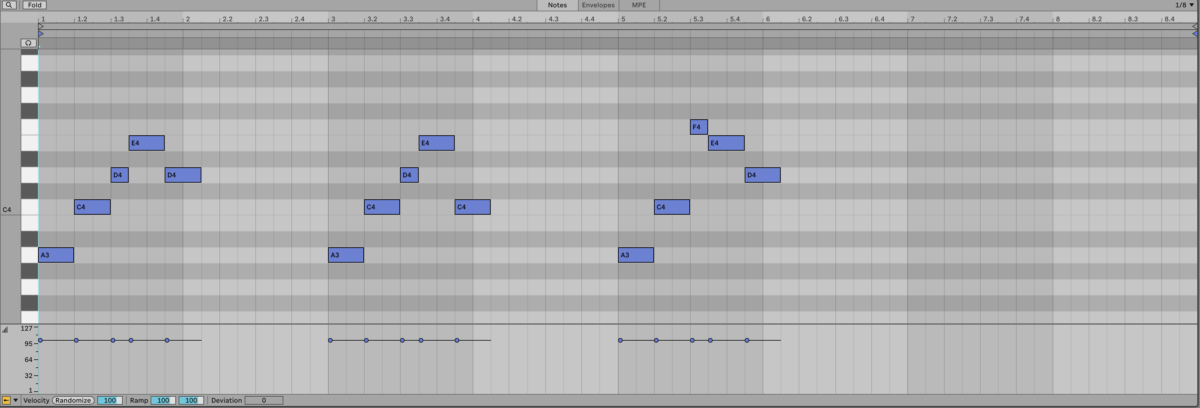Open the MPE tab
This screenshot has width=1200, height=408.
coord(639,5)
